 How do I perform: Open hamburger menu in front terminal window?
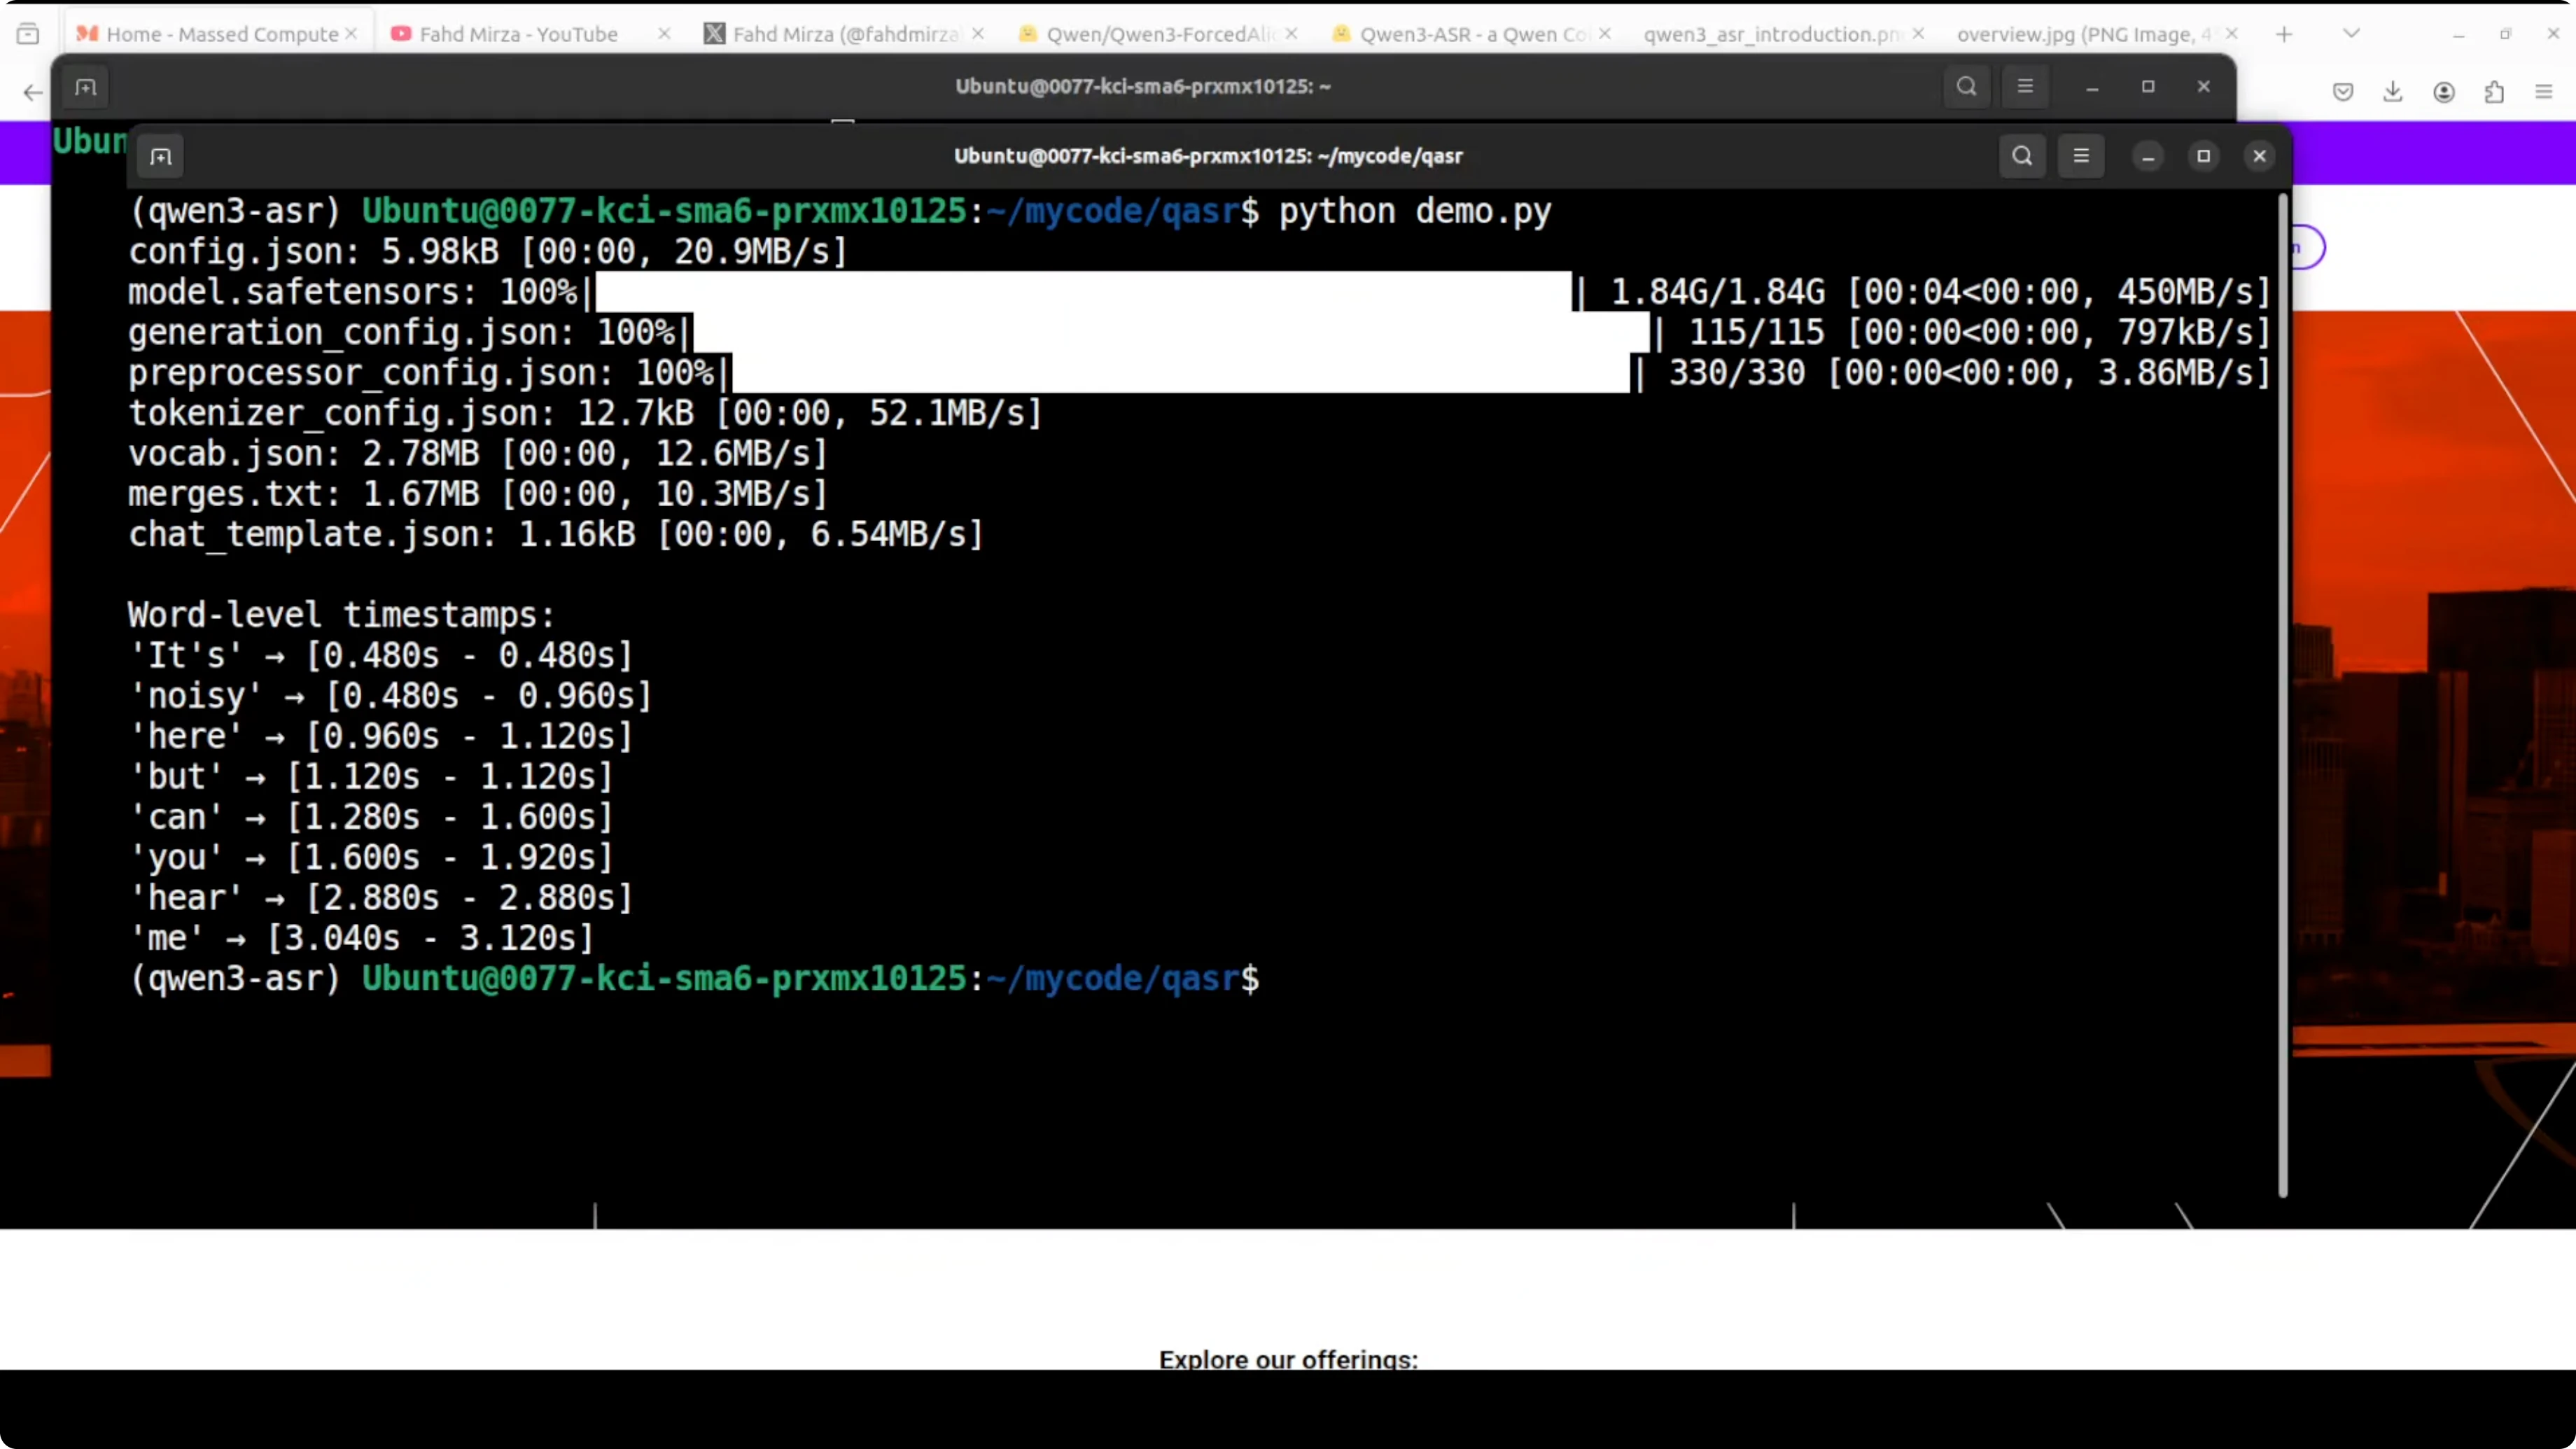point(2080,156)
